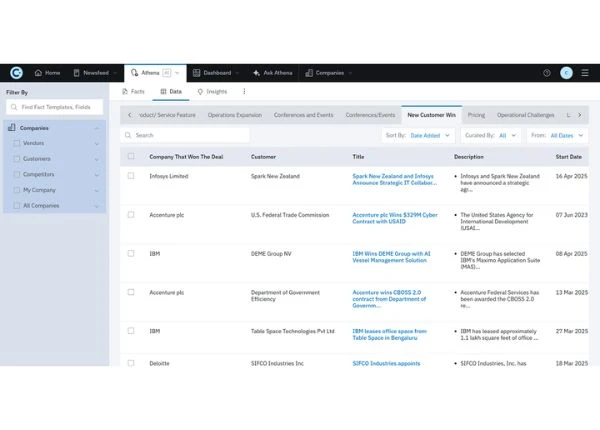The width and height of the screenshot is (600, 430).
Task: Switch to the Facts tab
Action: coord(133,91)
